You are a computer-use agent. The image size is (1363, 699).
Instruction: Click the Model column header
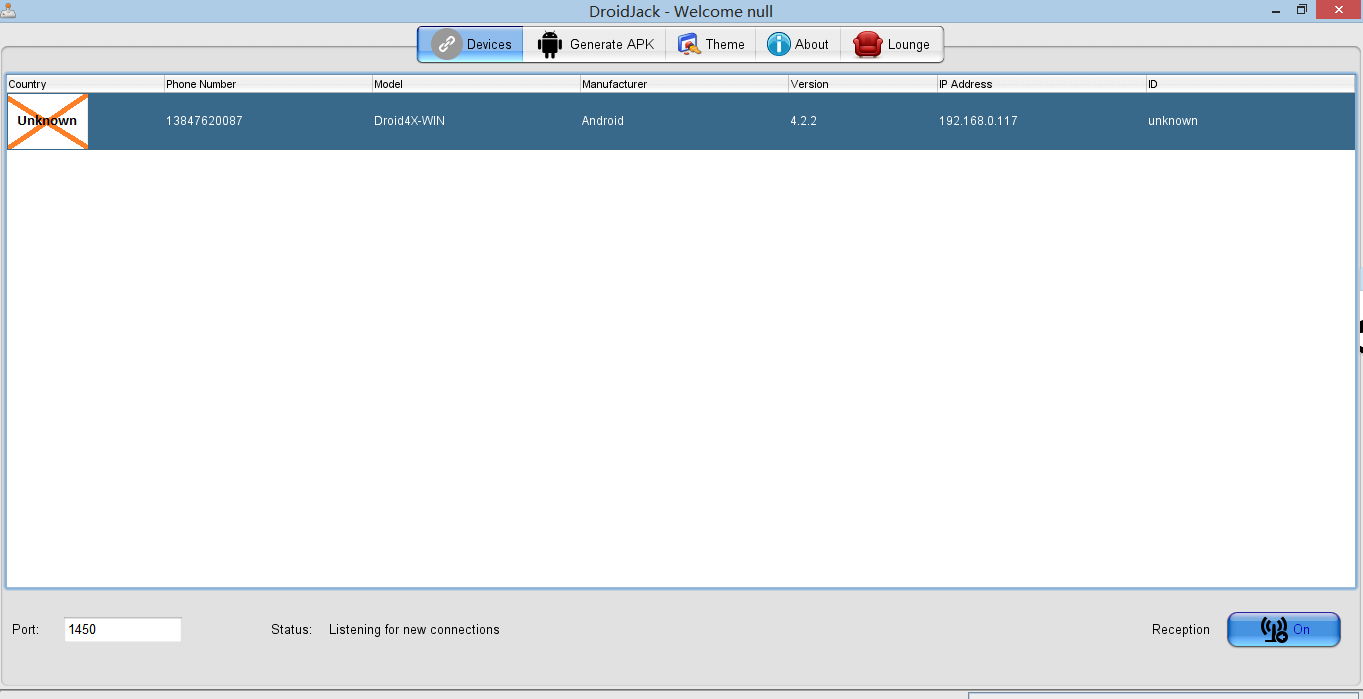[476, 84]
